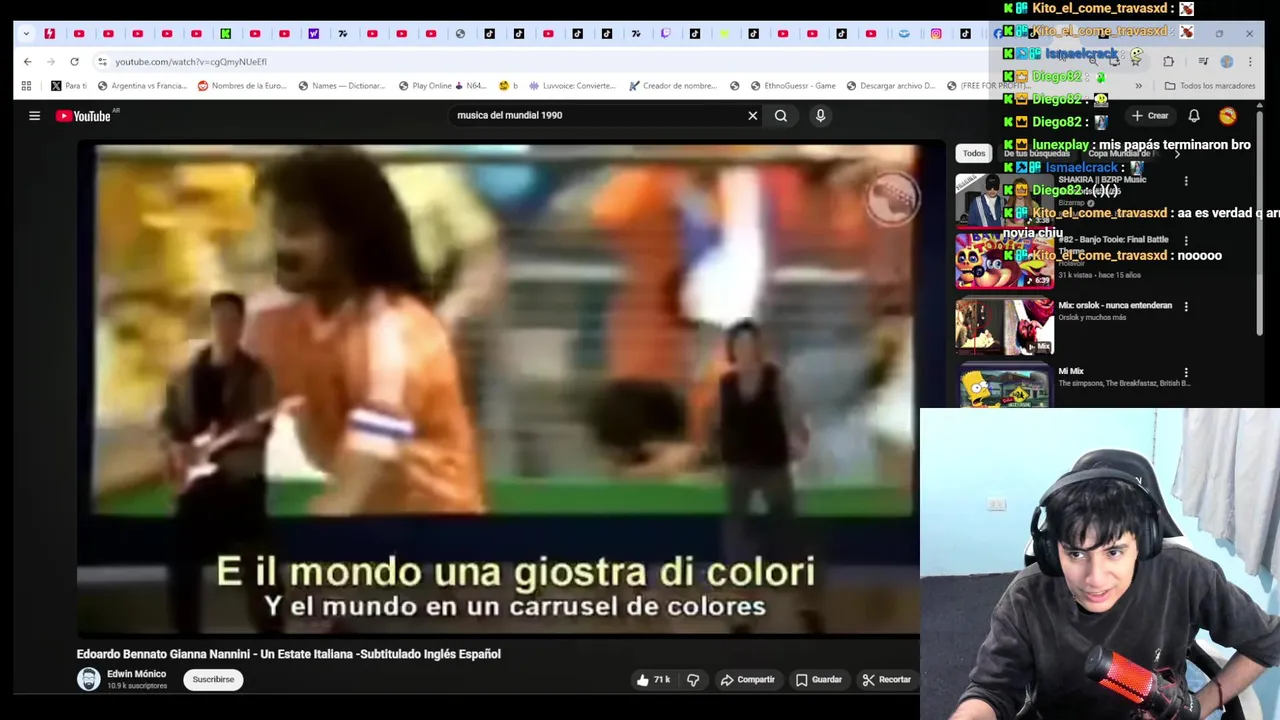Switch to the Instagram browser tab
This screenshot has height=720, width=1280.
coord(936,33)
